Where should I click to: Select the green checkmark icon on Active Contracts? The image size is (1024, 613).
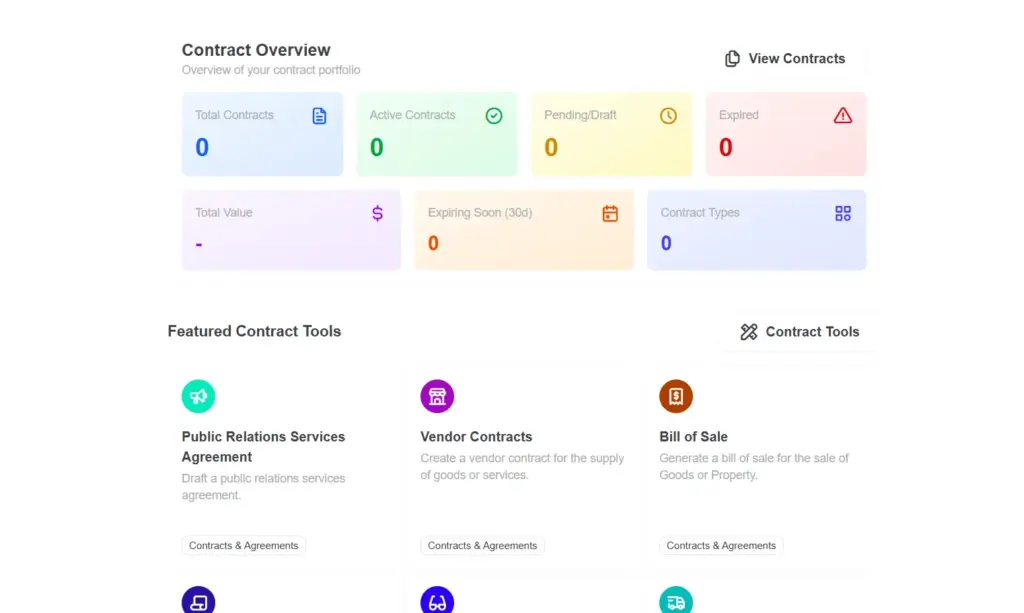click(494, 115)
